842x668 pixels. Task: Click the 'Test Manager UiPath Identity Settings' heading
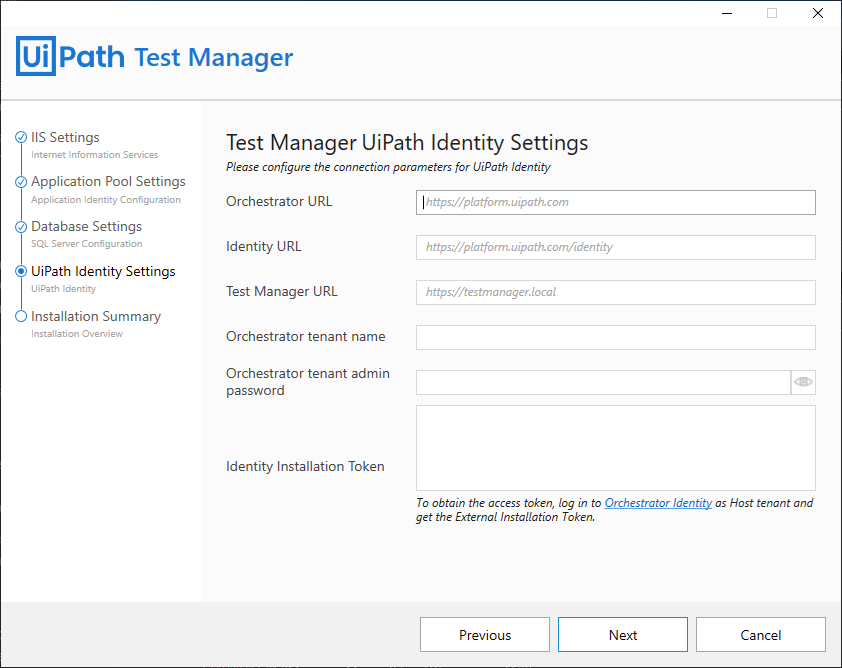click(407, 143)
